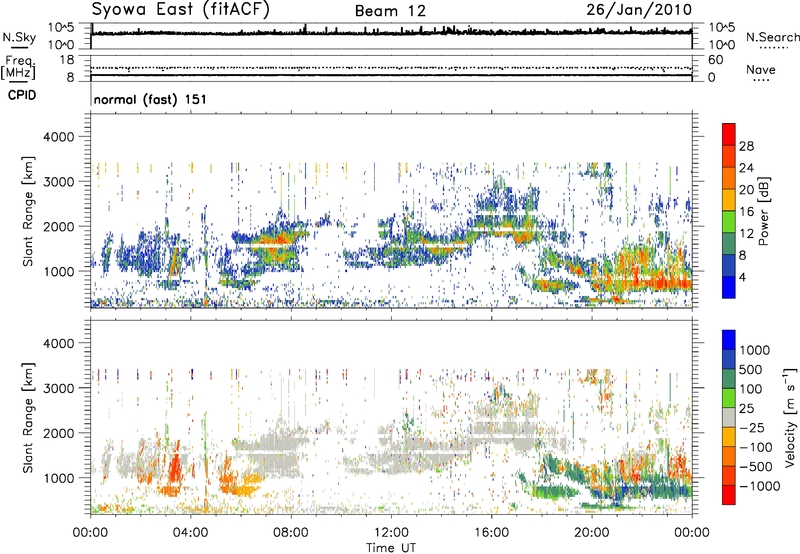Click the "-25" tick on the Velocity color bar

(750, 427)
